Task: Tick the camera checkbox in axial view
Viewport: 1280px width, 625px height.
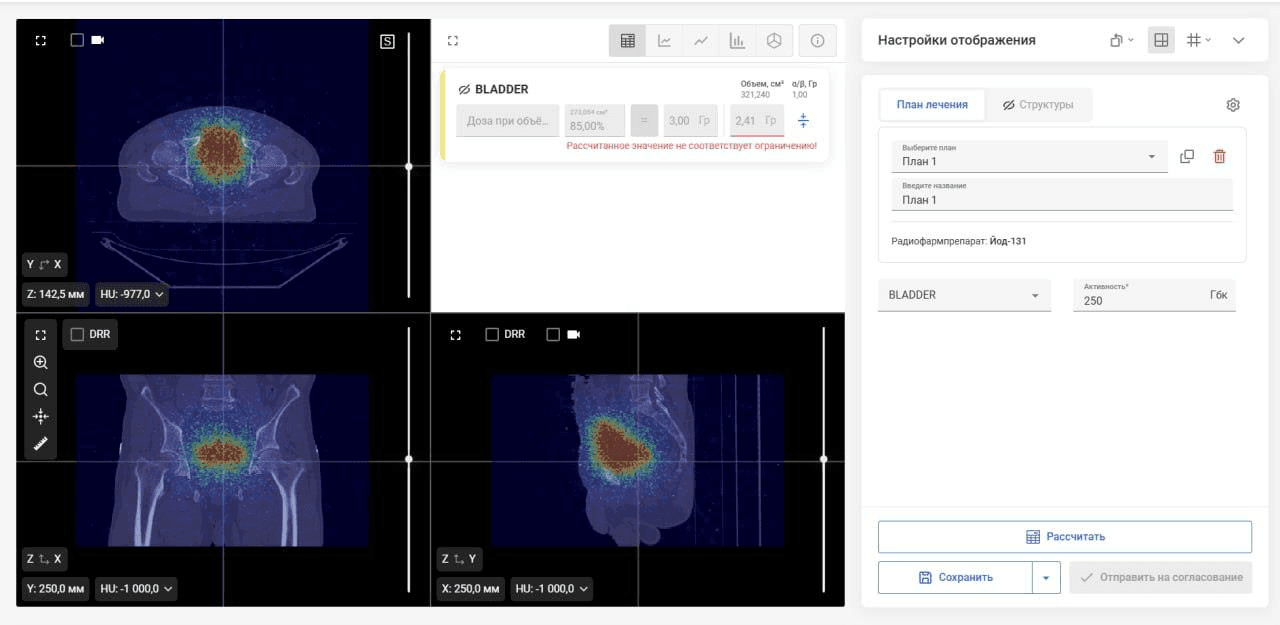Action: click(77, 40)
